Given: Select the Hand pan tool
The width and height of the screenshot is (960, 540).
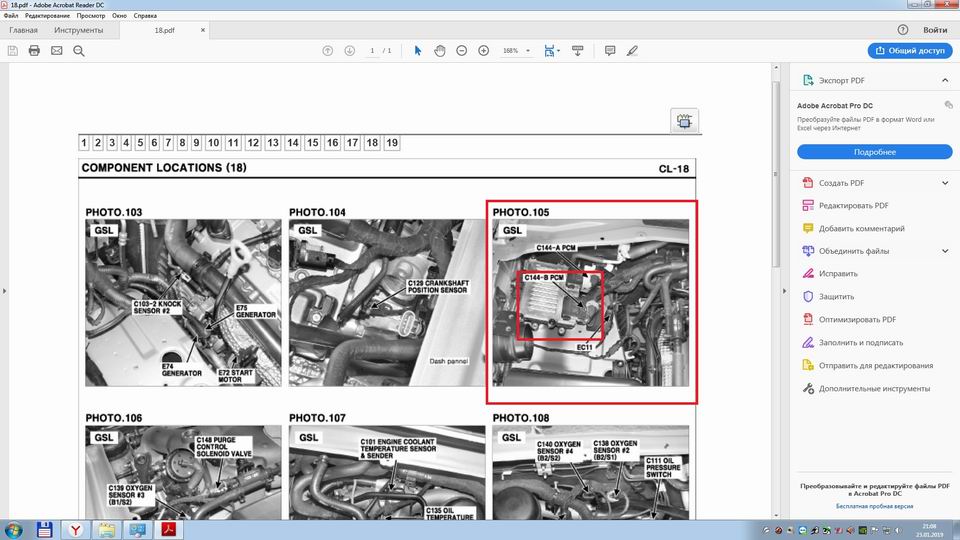Looking at the screenshot, I should click(x=439, y=51).
